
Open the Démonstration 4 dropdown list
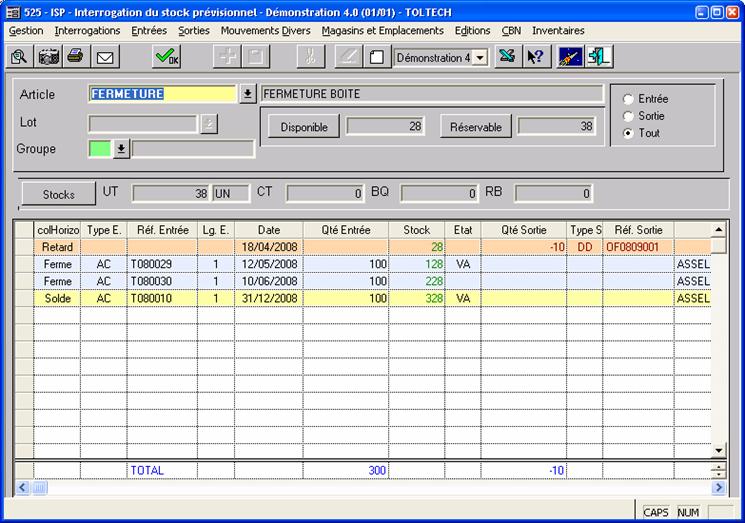tap(480, 58)
